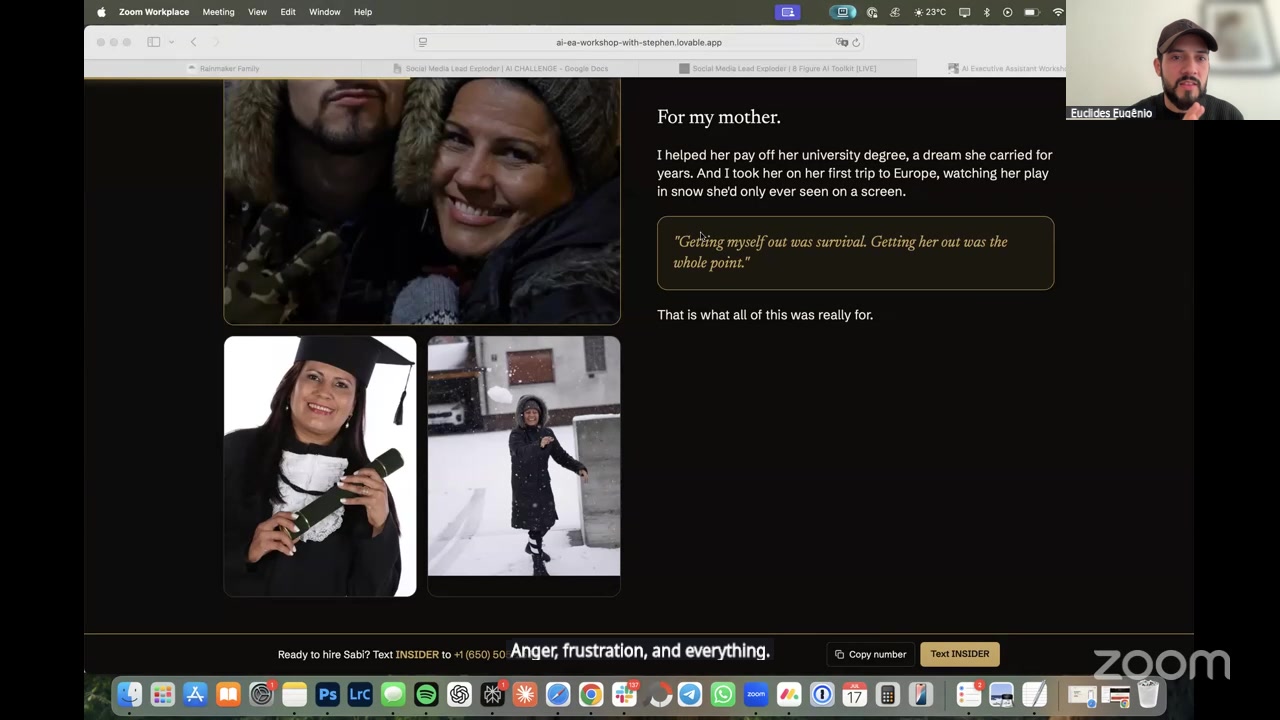Open Telegram from the Dock
Screen dimensions: 1280x720
pos(690,694)
